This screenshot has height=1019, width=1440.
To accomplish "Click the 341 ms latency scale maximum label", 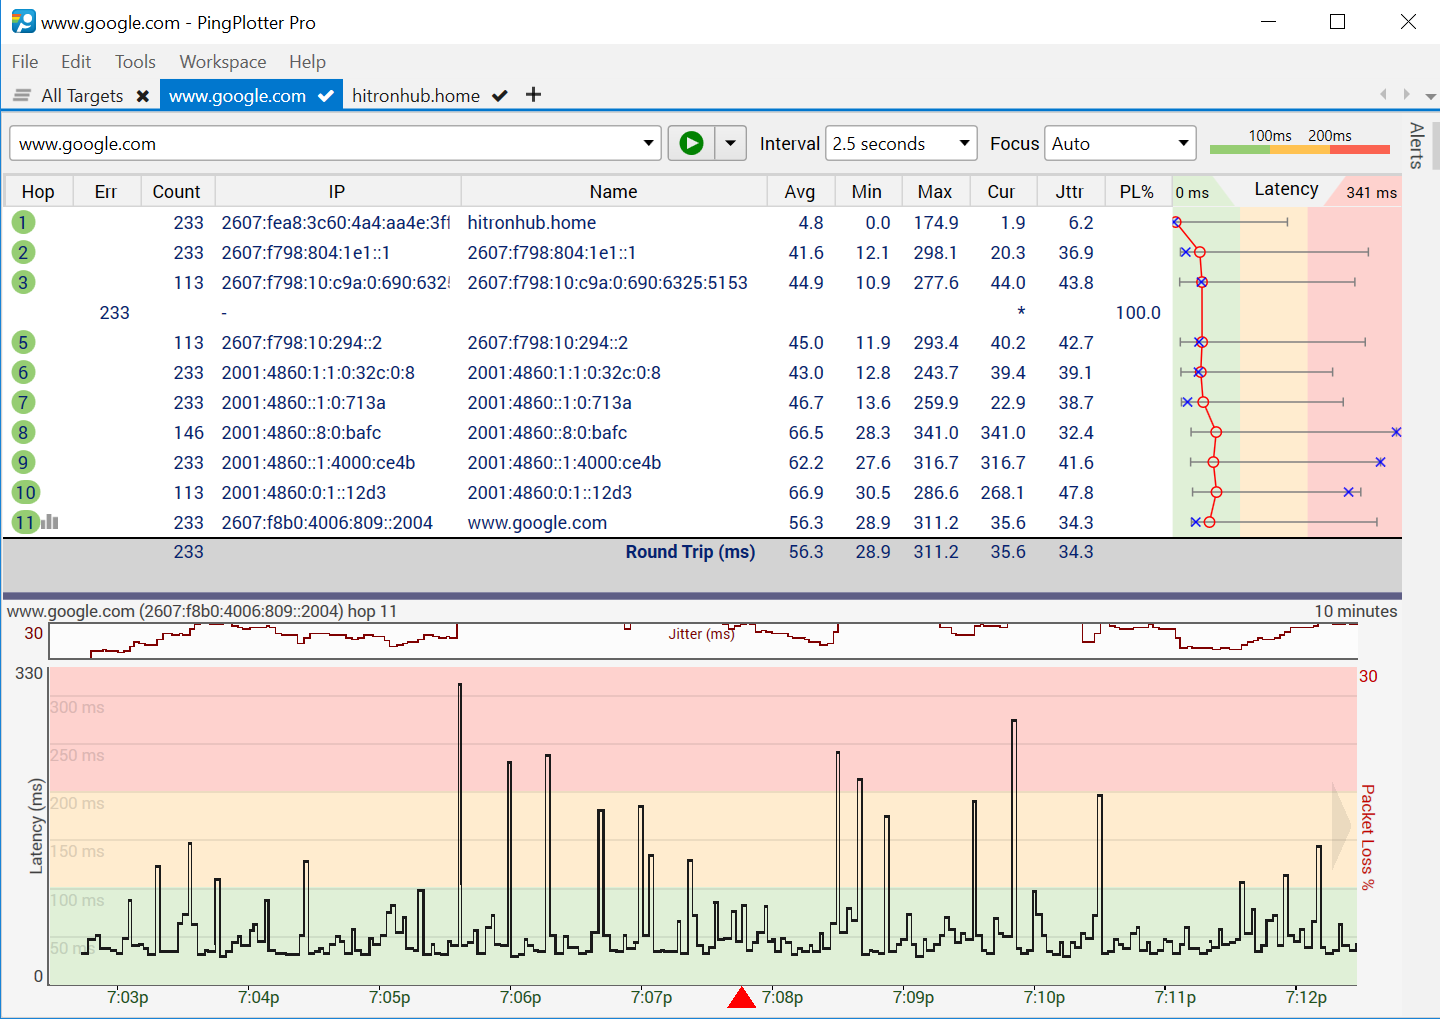I will pyautogui.click(x=1371, y=193).
